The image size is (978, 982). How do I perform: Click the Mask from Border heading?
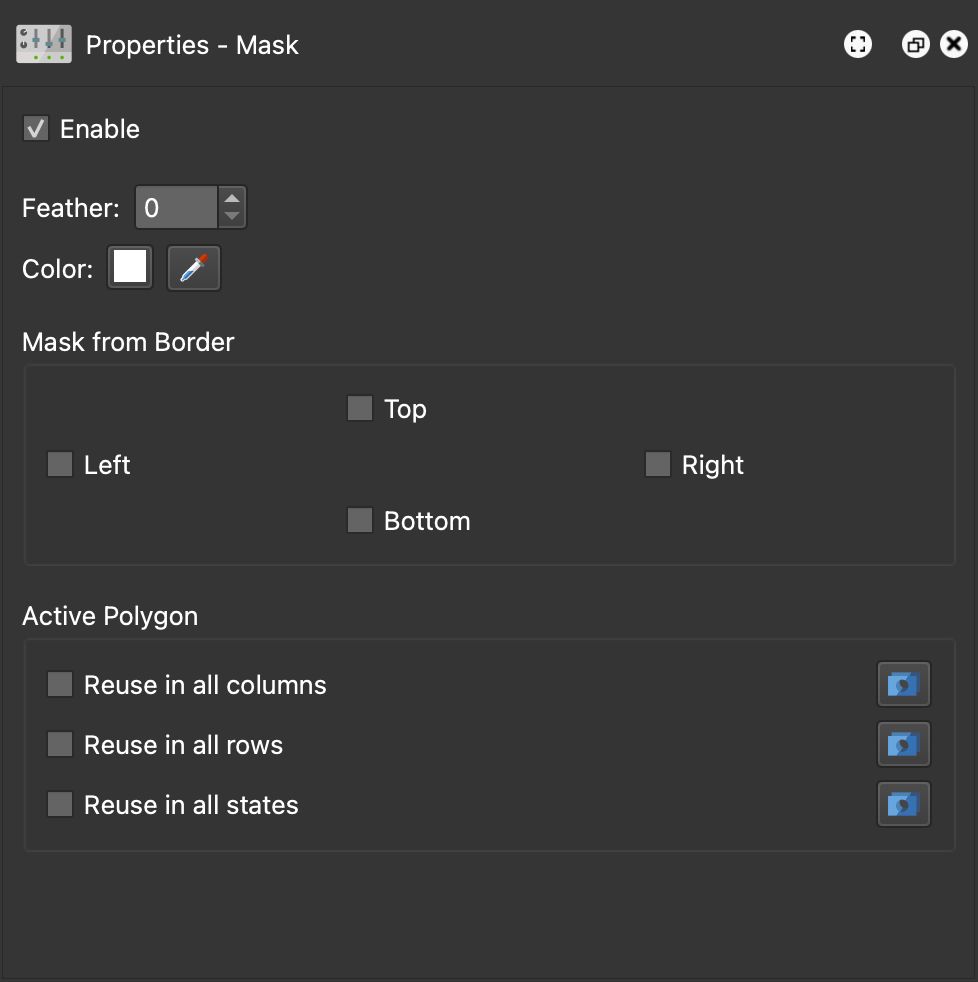pos(128,342)
